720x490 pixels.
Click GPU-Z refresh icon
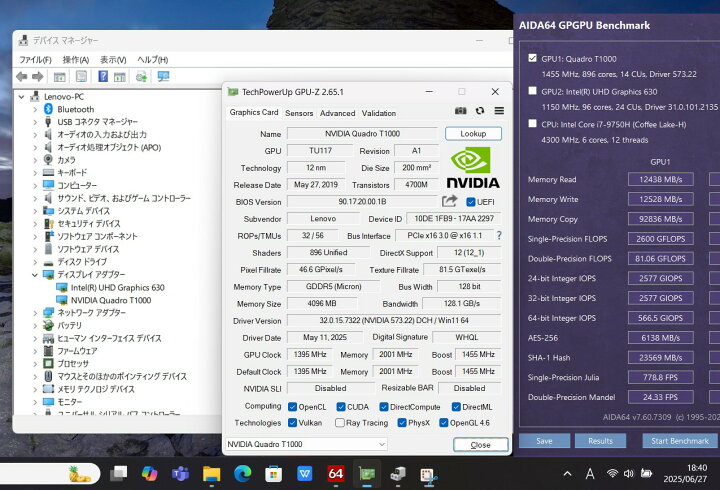tap(480, 111)
